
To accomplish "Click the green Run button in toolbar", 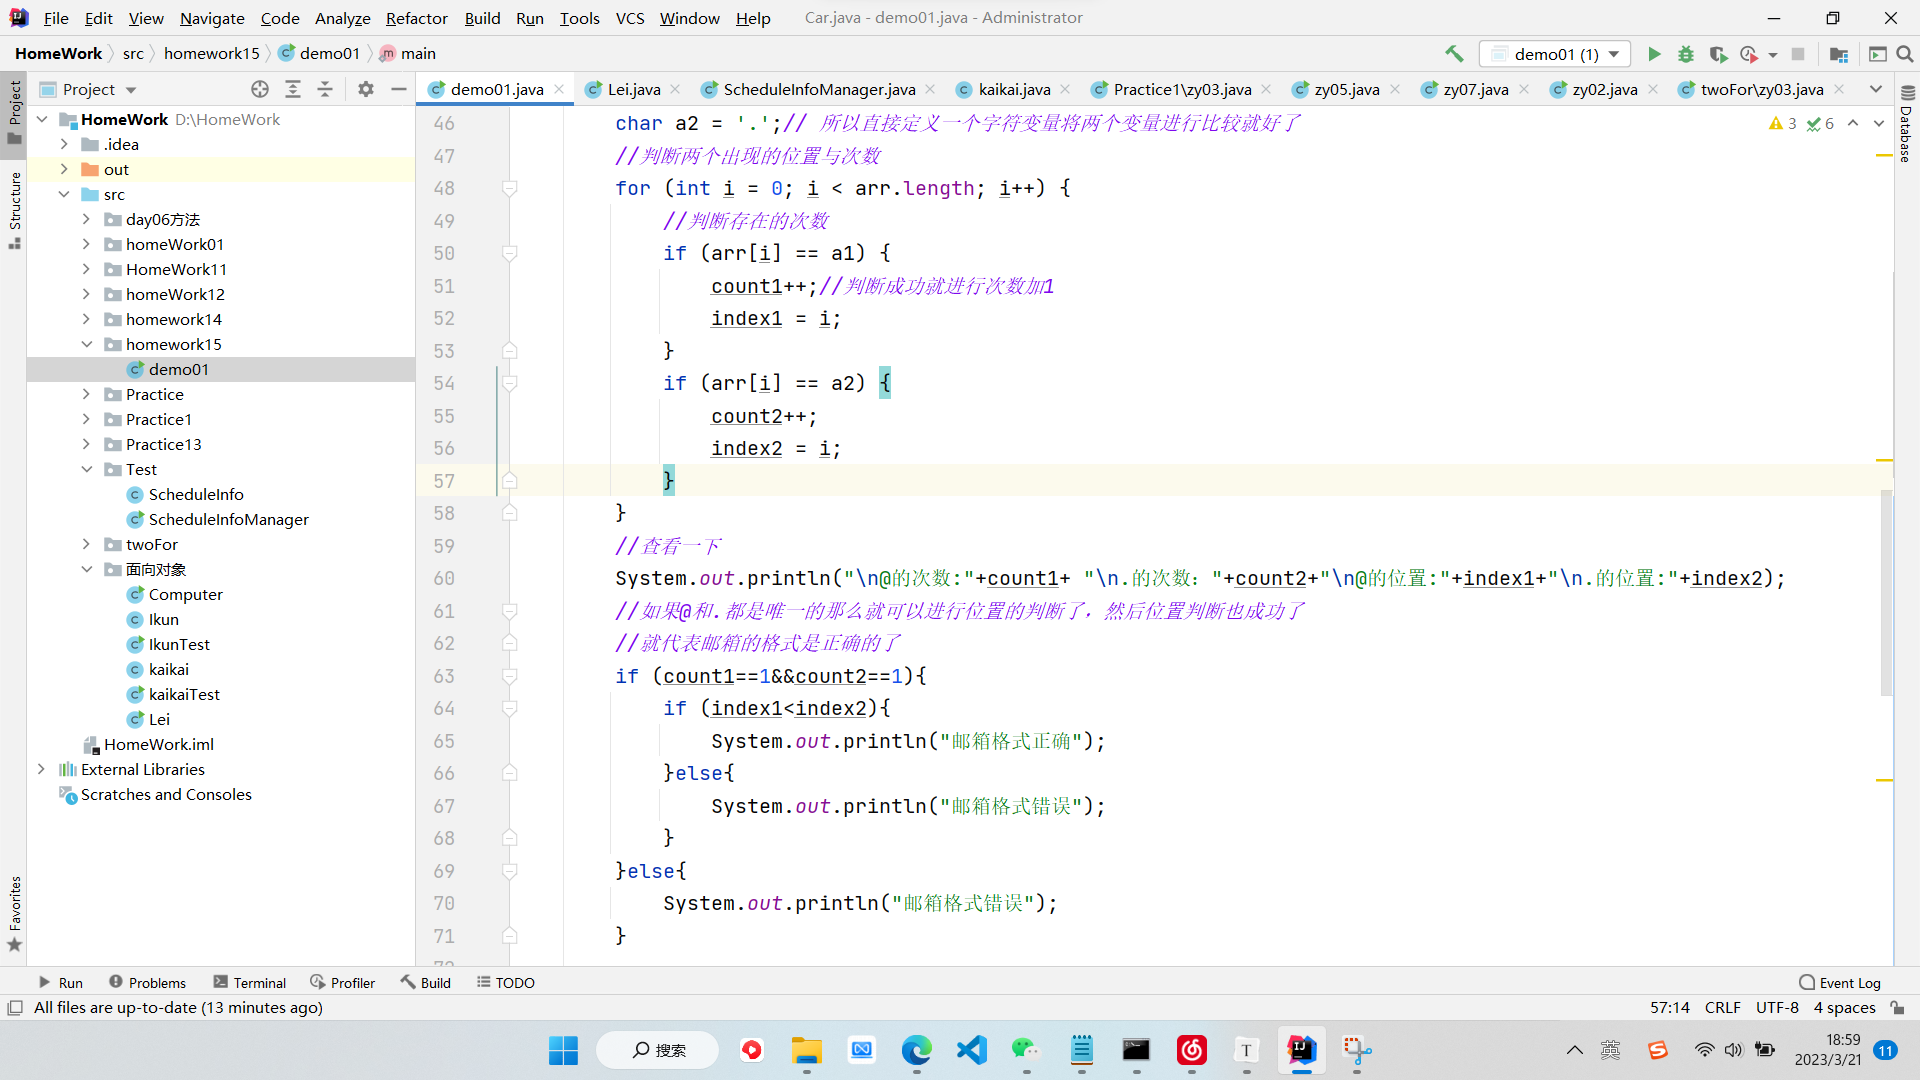I will point(1654,54).
